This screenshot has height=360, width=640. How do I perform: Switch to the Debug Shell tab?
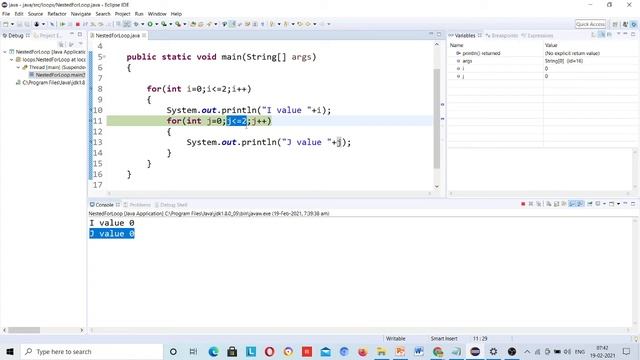pos(171,204)
